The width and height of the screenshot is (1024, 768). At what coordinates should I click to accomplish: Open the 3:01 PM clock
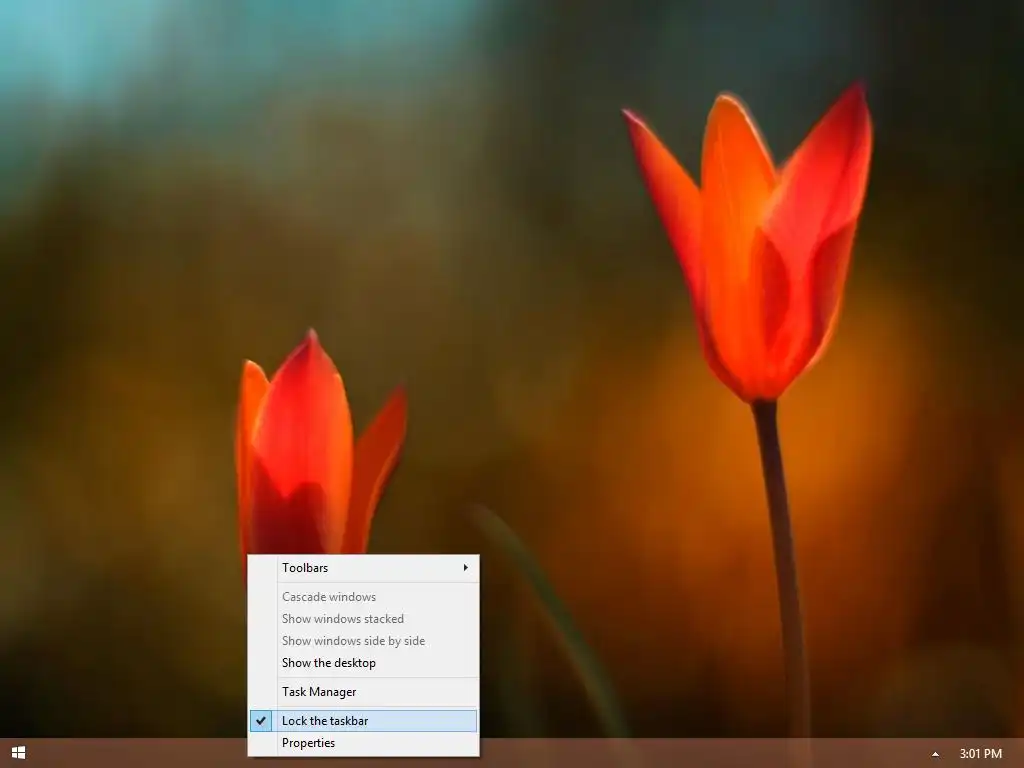click(980, 754)
